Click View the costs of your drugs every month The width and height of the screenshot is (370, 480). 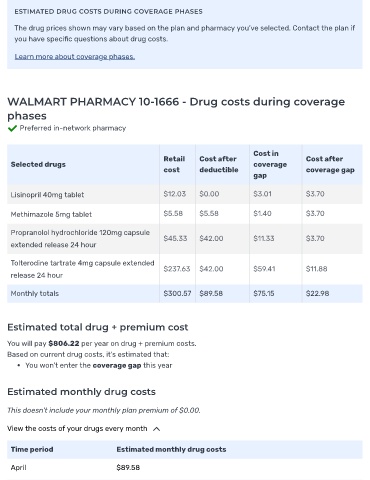(77, 429)
